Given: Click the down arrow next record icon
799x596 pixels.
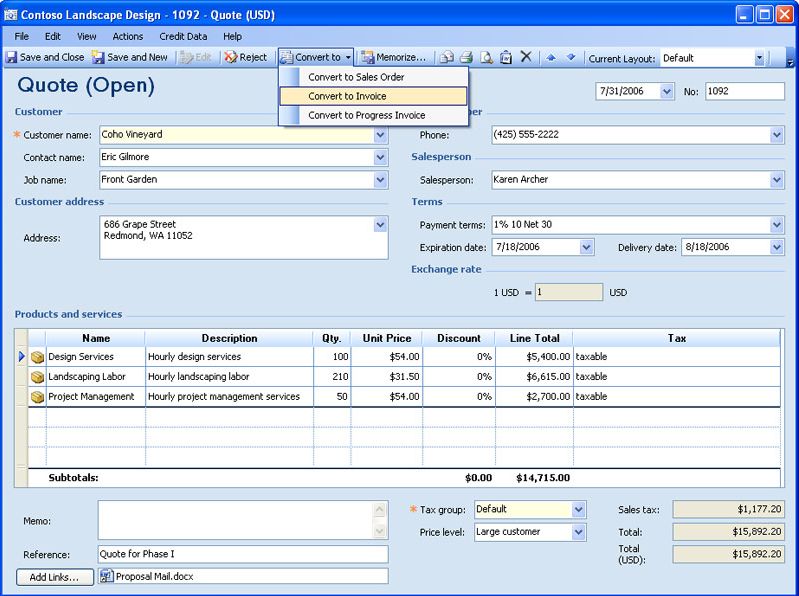Looking at the screenshot, I should 571,57.
